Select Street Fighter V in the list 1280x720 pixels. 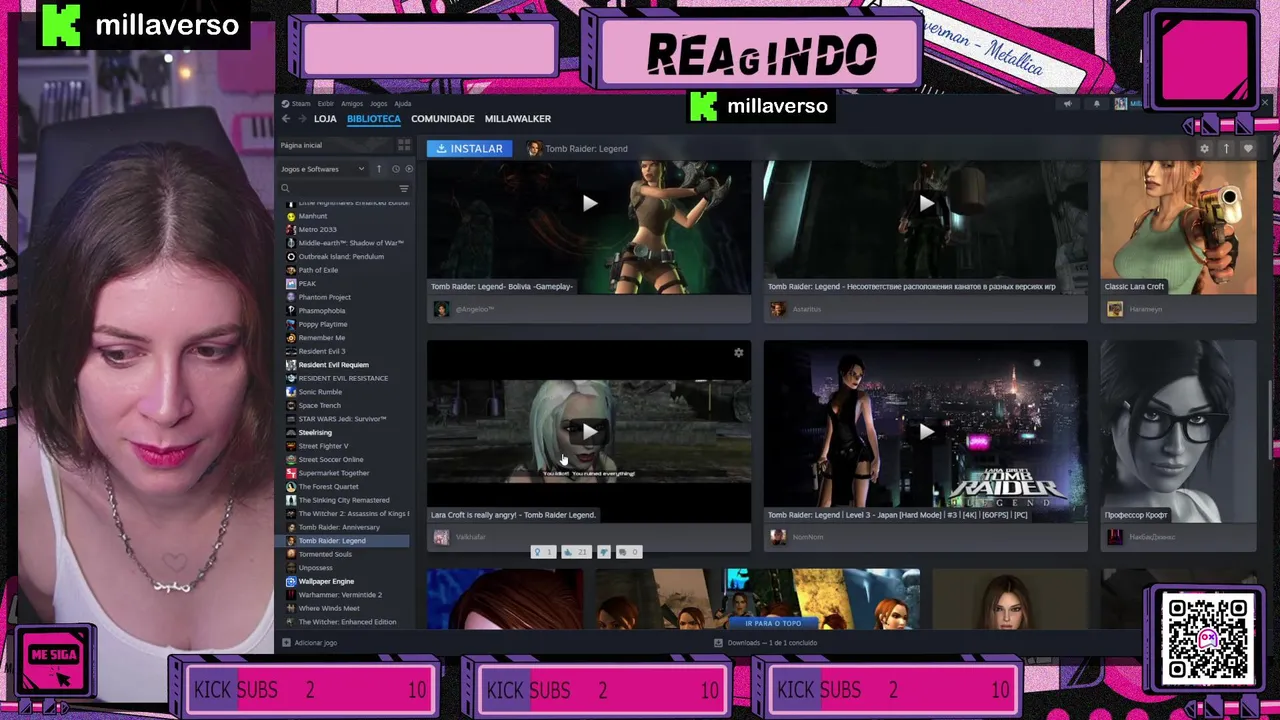pos(323,446)
